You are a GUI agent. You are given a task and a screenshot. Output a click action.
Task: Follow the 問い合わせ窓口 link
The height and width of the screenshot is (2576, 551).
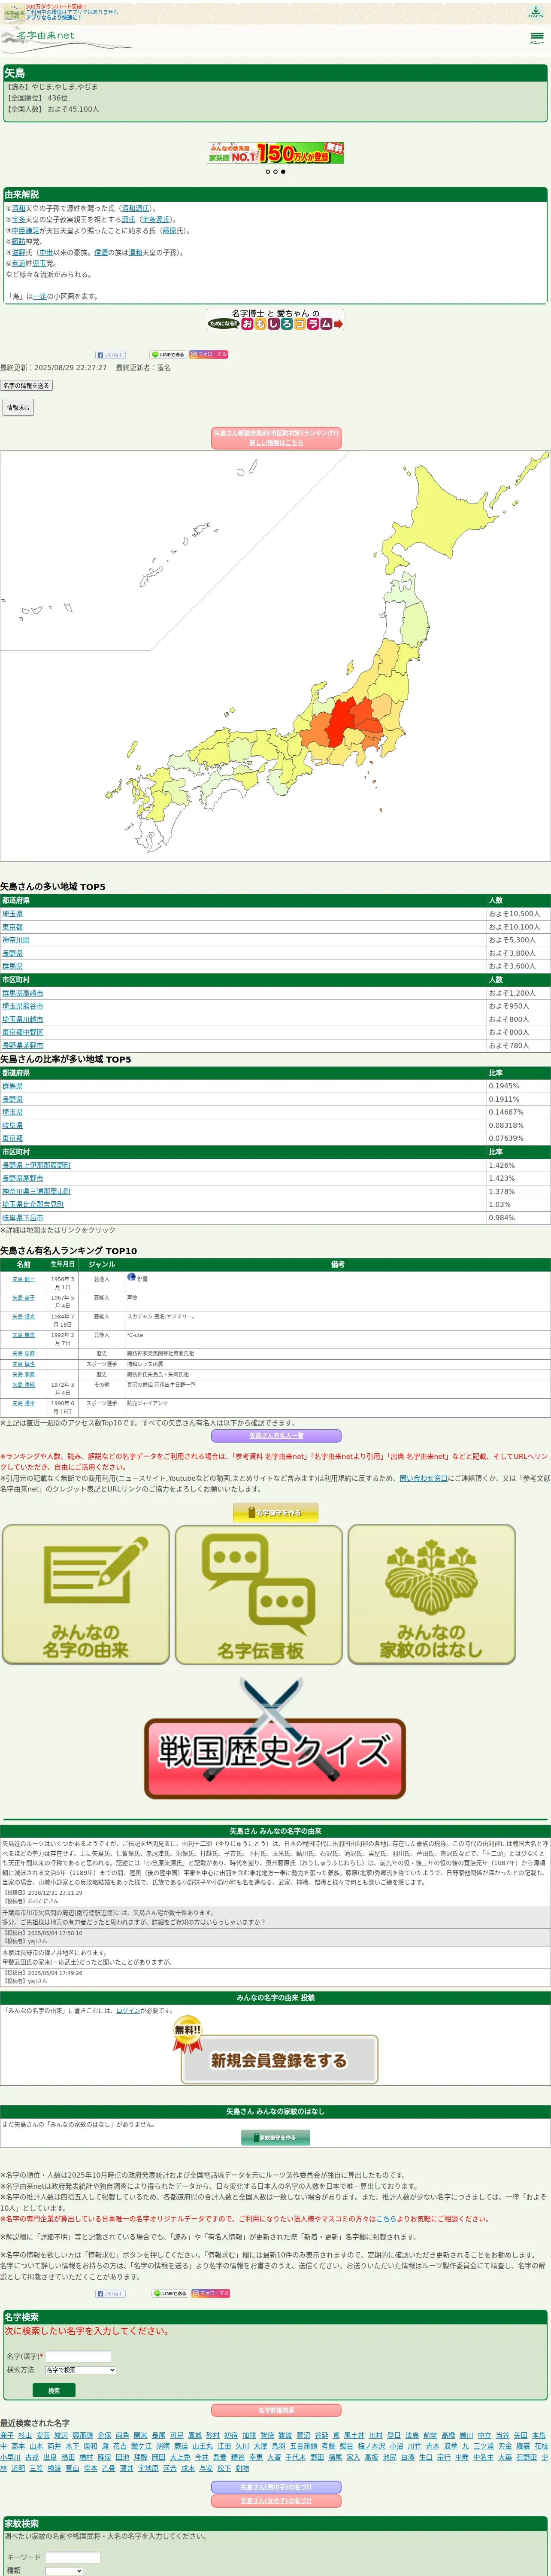click(424, 1478)
